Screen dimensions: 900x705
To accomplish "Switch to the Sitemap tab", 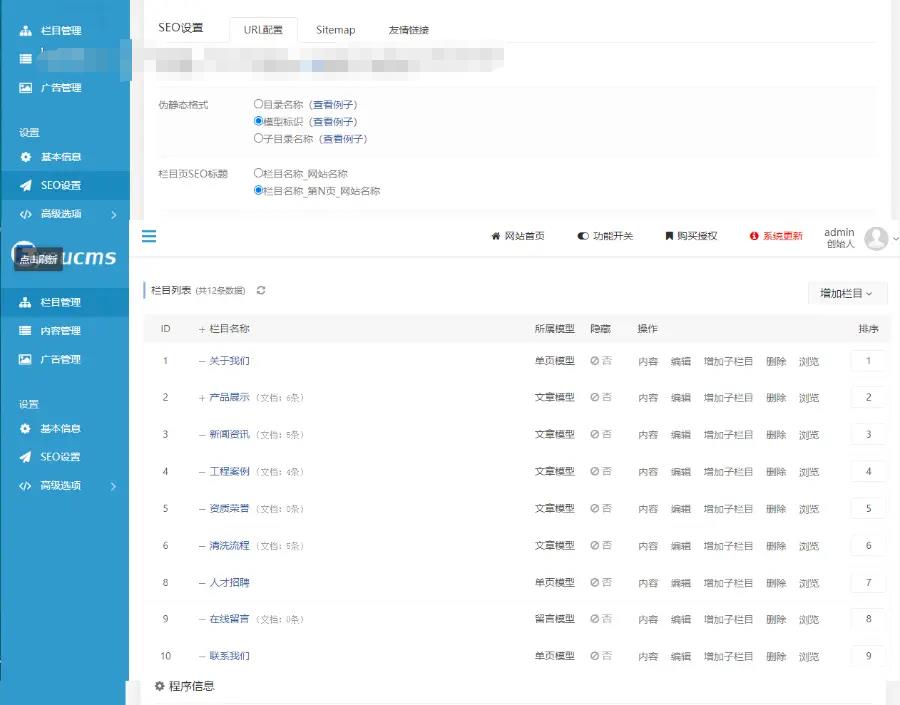I will (x=335, y=30).
